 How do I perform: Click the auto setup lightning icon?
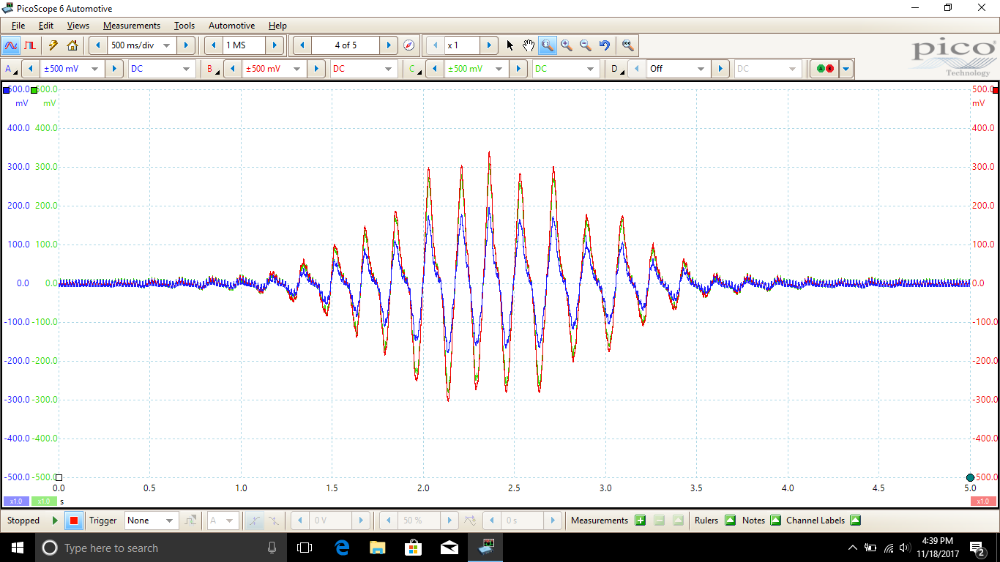tap(53, 45)
